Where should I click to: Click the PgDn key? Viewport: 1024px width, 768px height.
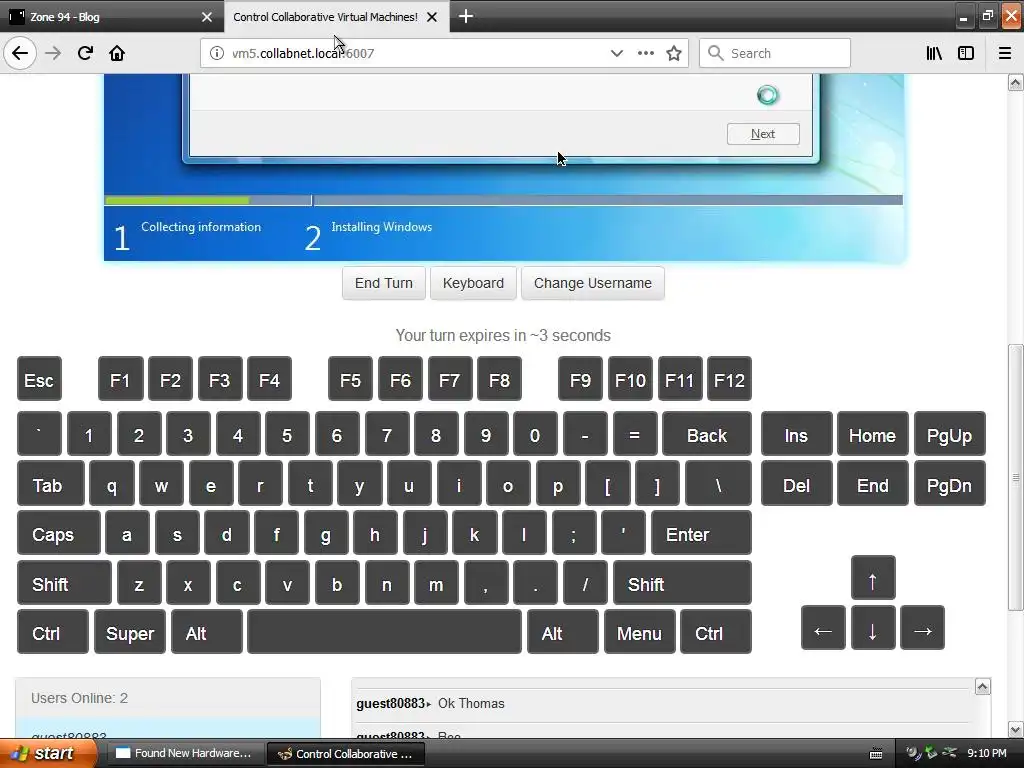pyautogui.click(x=950, y=484)
